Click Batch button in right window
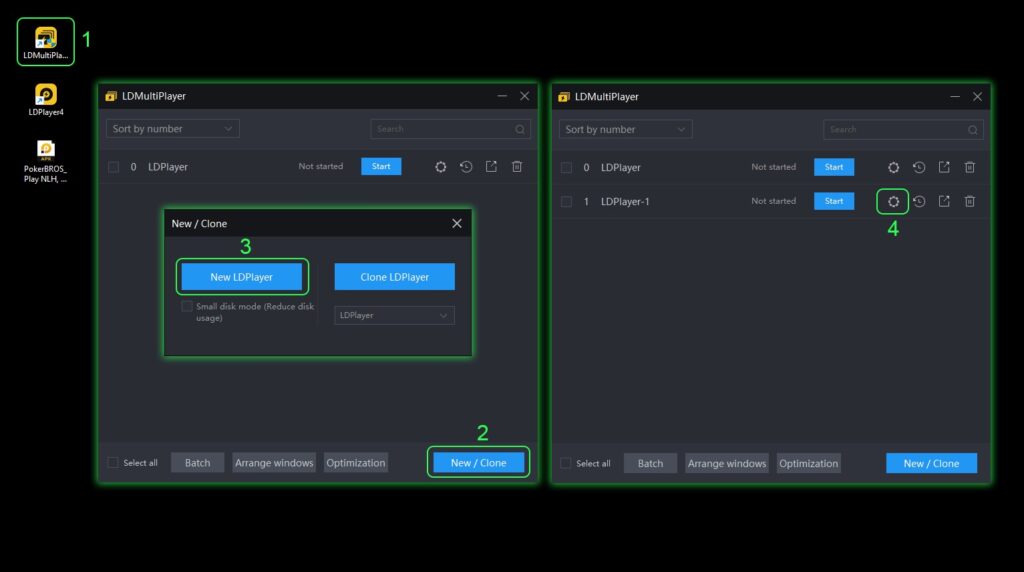Screen dimensions: 1024x572 (650, 463)
